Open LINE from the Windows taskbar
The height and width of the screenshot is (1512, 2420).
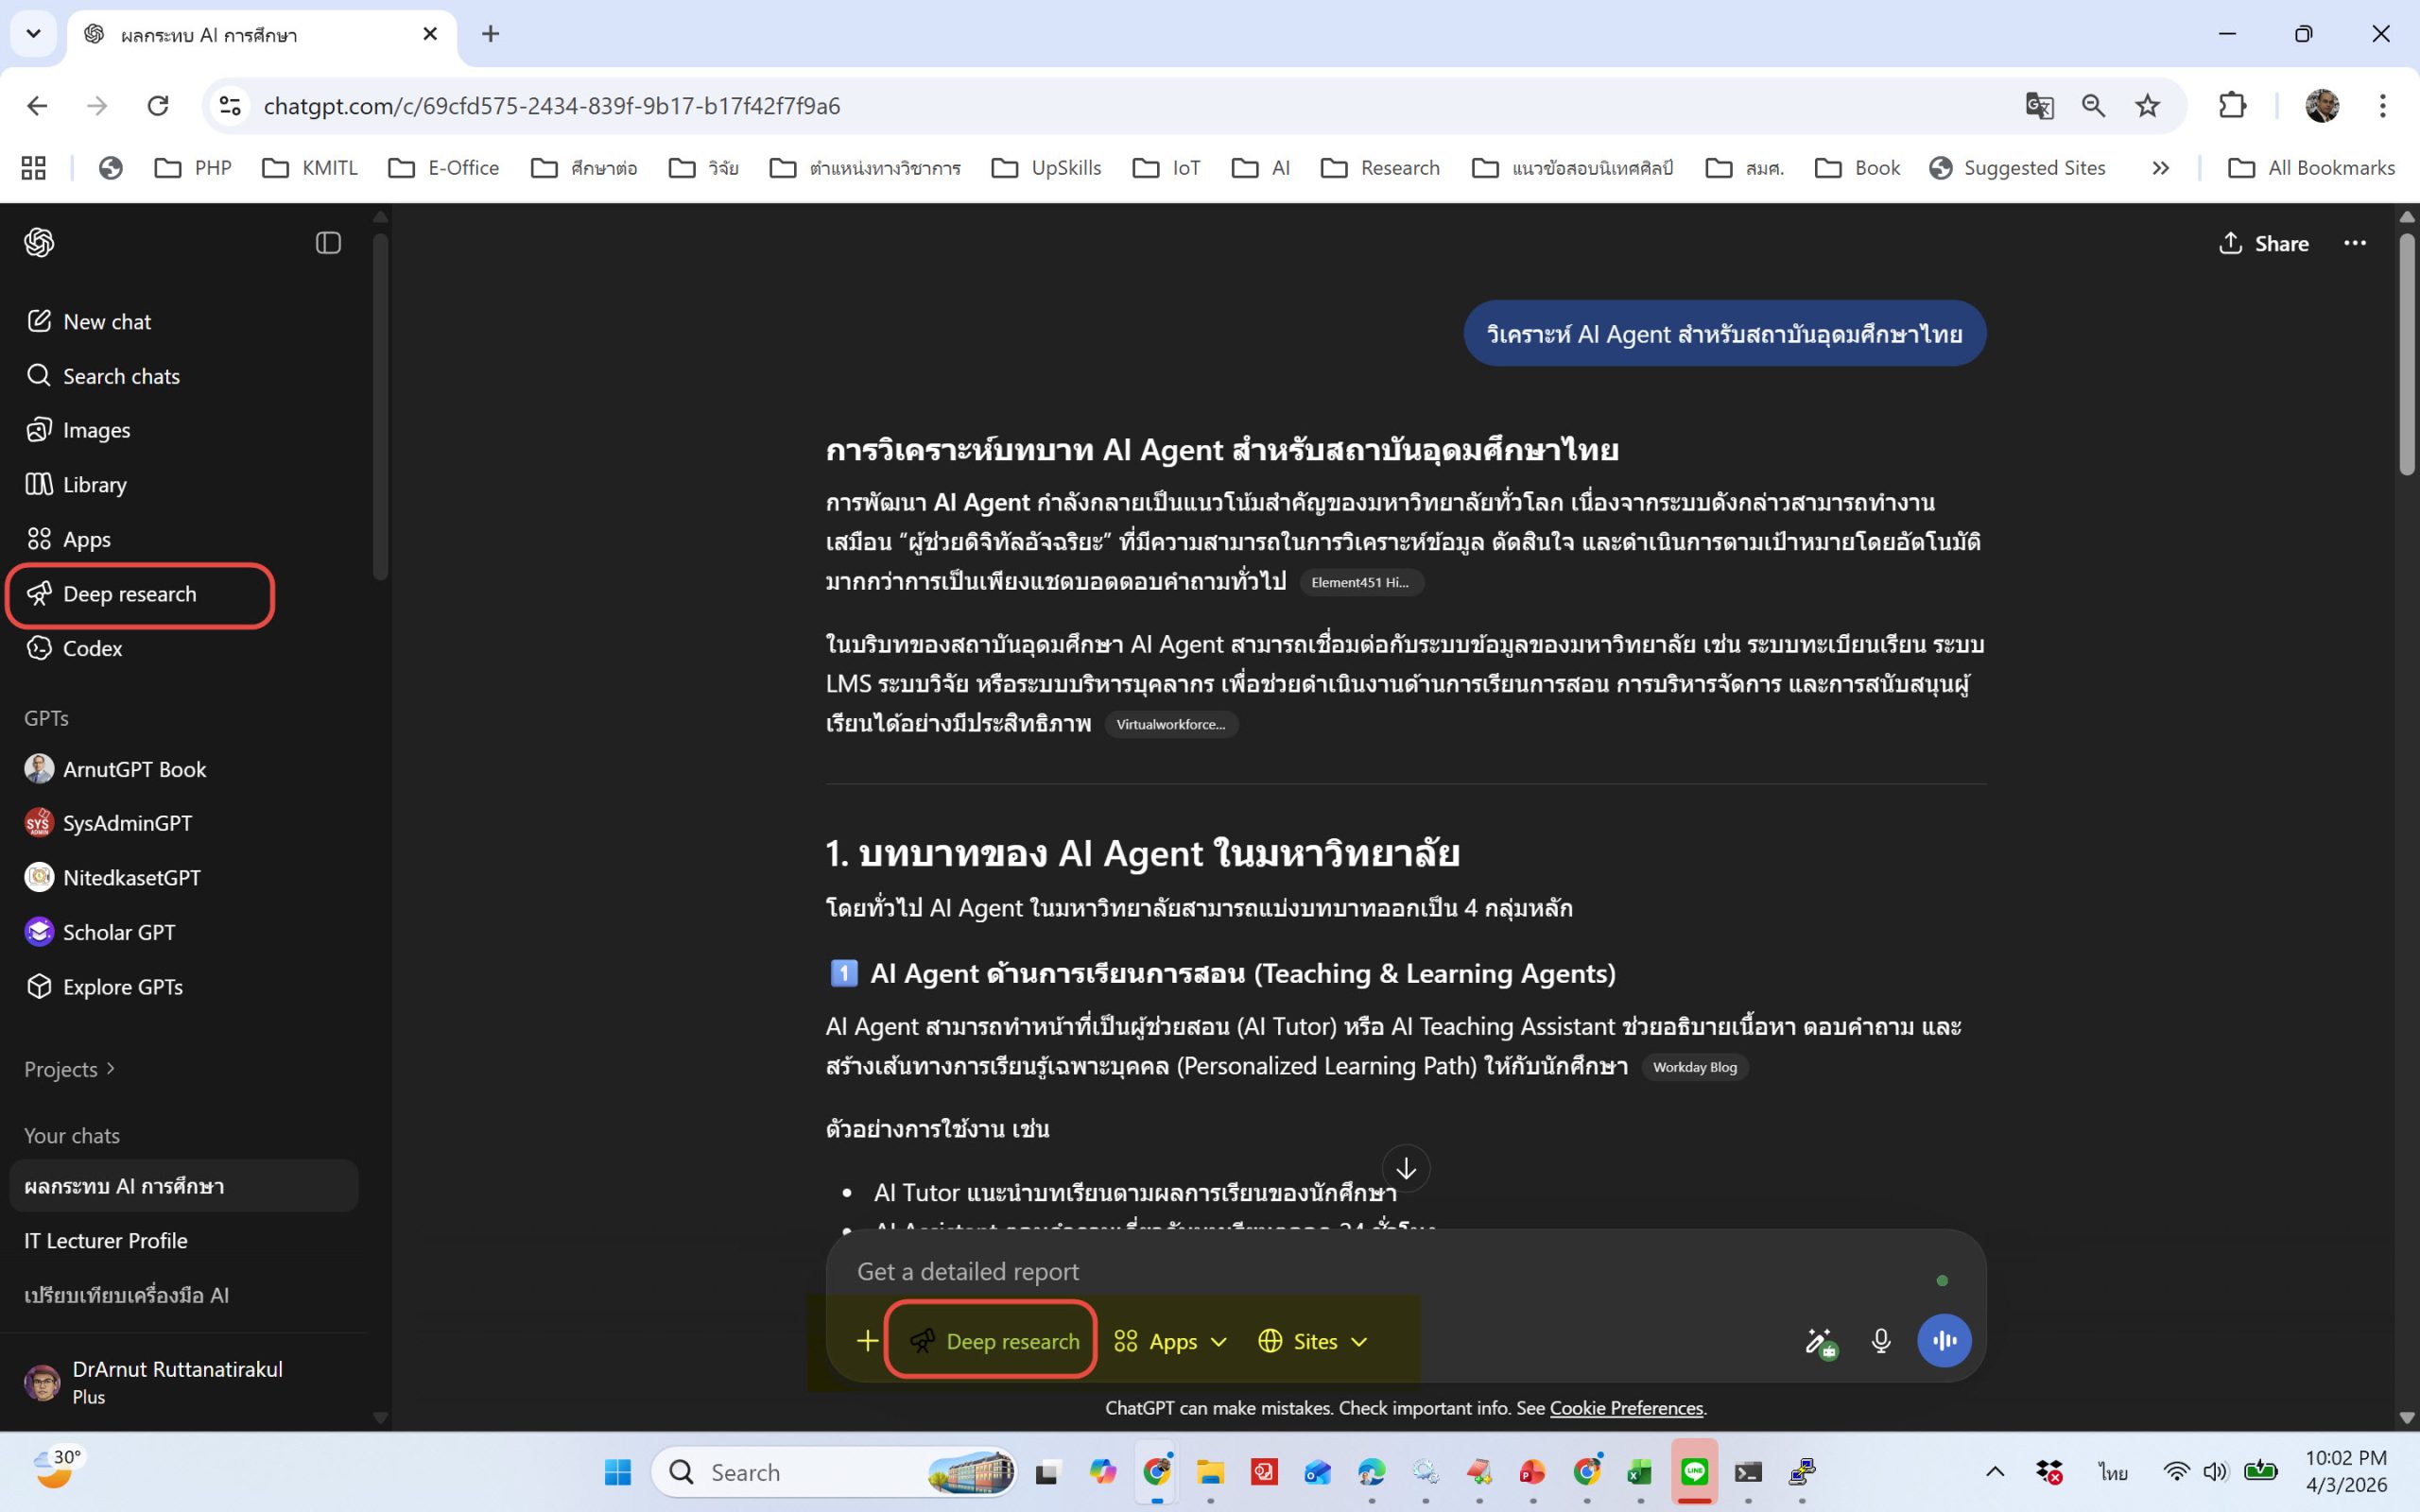[1694, 1471]
